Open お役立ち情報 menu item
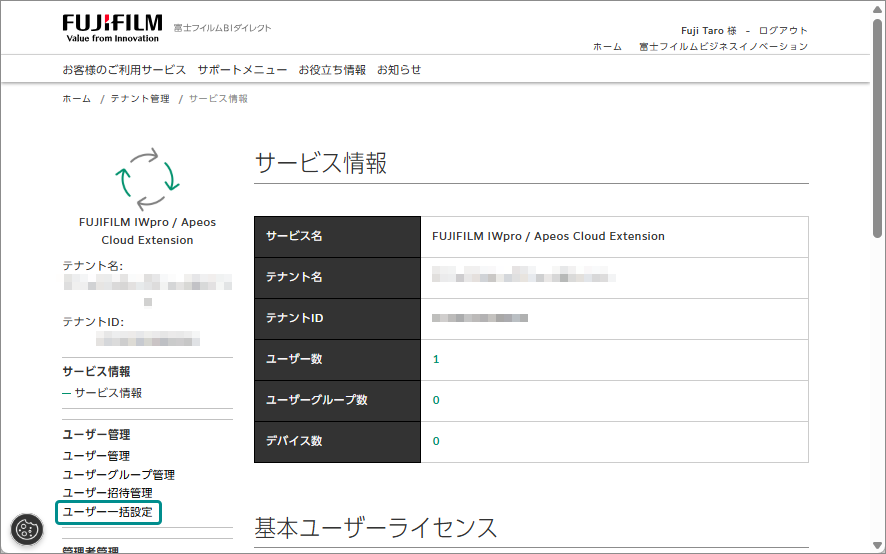The width and height of the screenshot is (886, 554). pyautogui.click(x=332, y=70)
